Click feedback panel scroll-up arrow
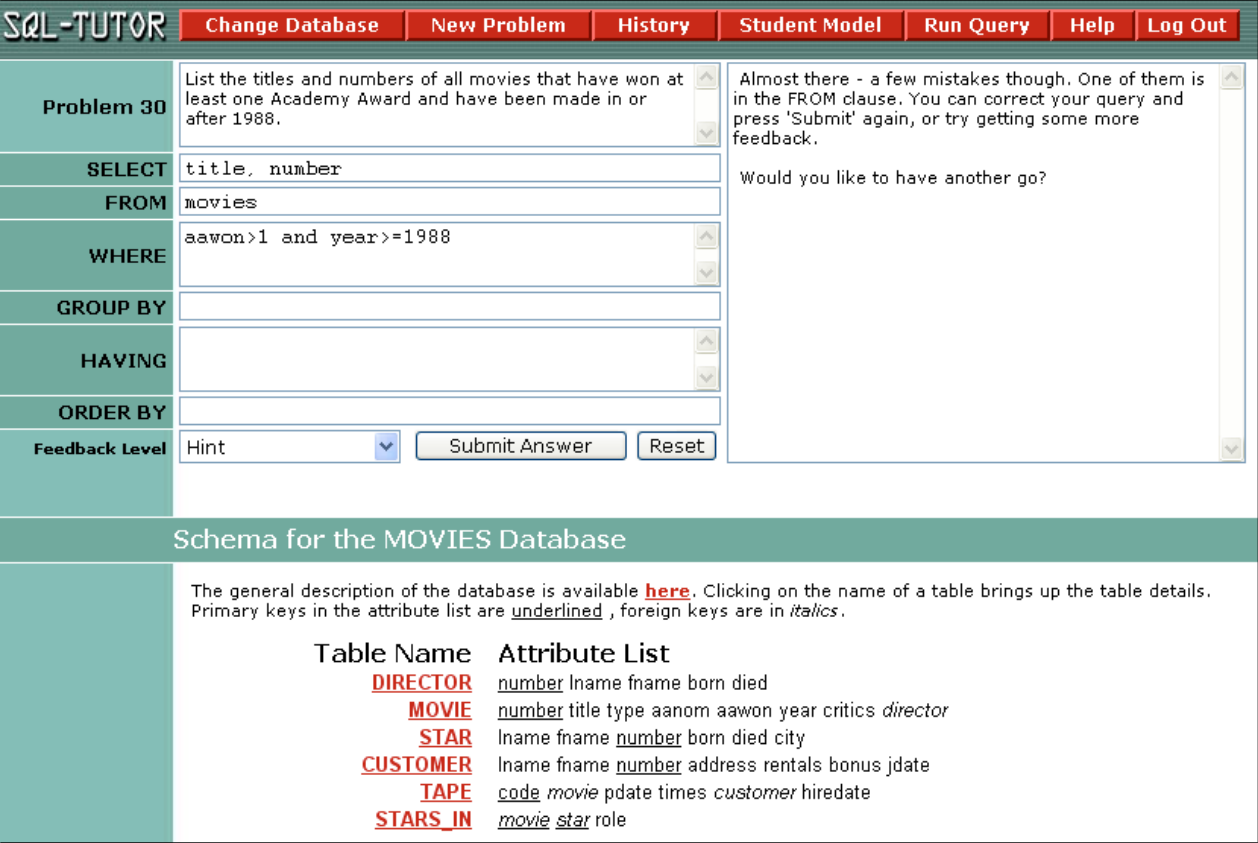This screenshot has width=1258, height=843. pos(1232,78)
